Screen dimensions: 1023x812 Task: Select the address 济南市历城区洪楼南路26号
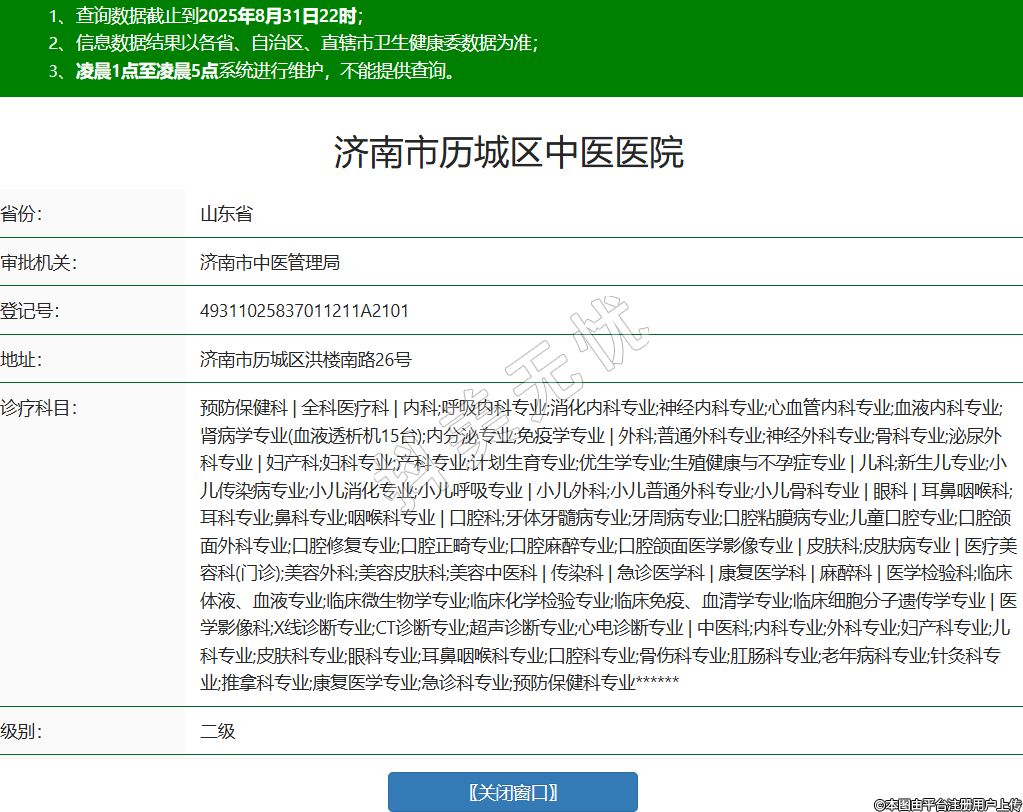click(305, 359)
